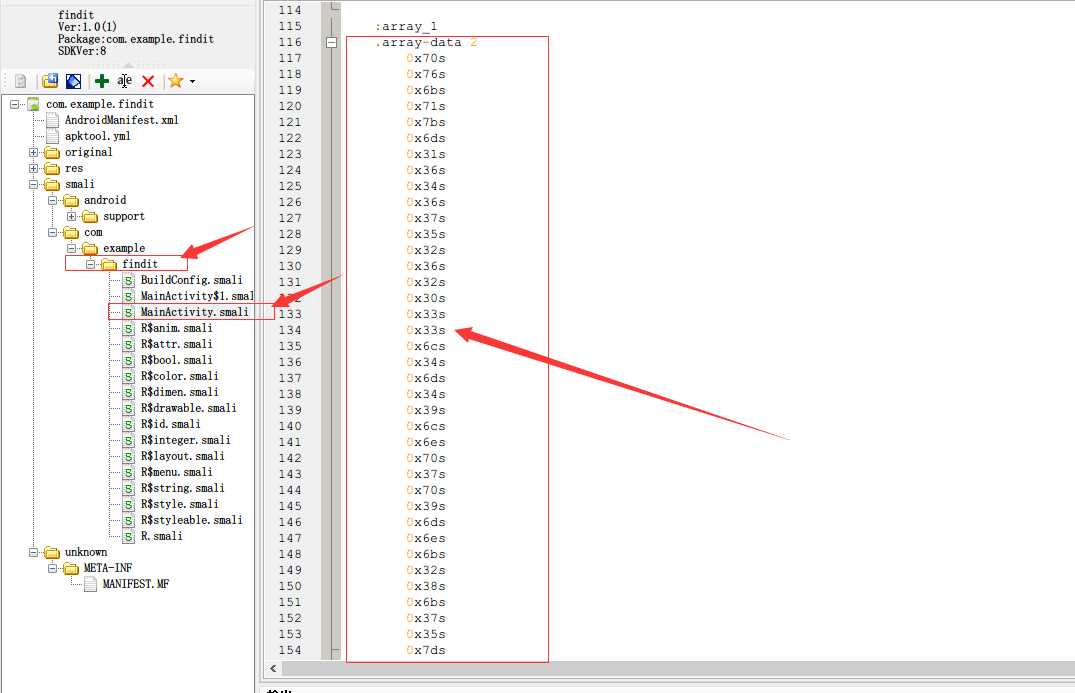
Task: Click the 'Package:com.example.findit' info text
Action: tap(136, 39)
